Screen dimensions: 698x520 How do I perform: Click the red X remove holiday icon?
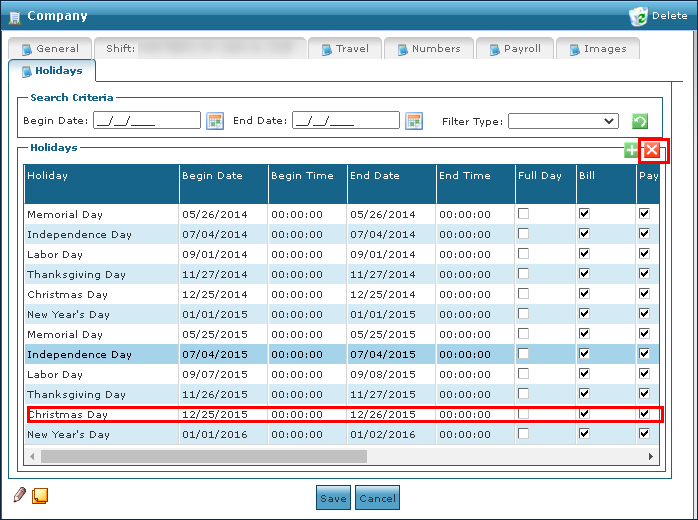coord(652,150)
